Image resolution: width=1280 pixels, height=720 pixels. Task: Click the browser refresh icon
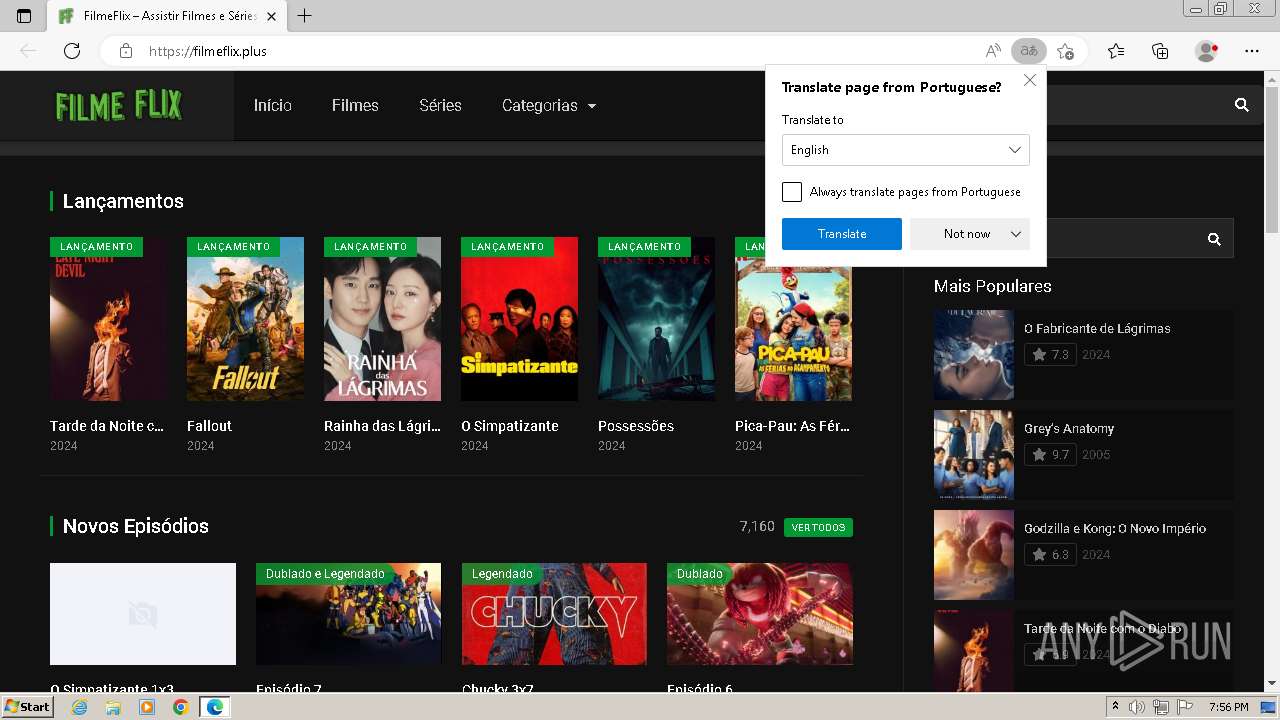[x=72, y=51]
